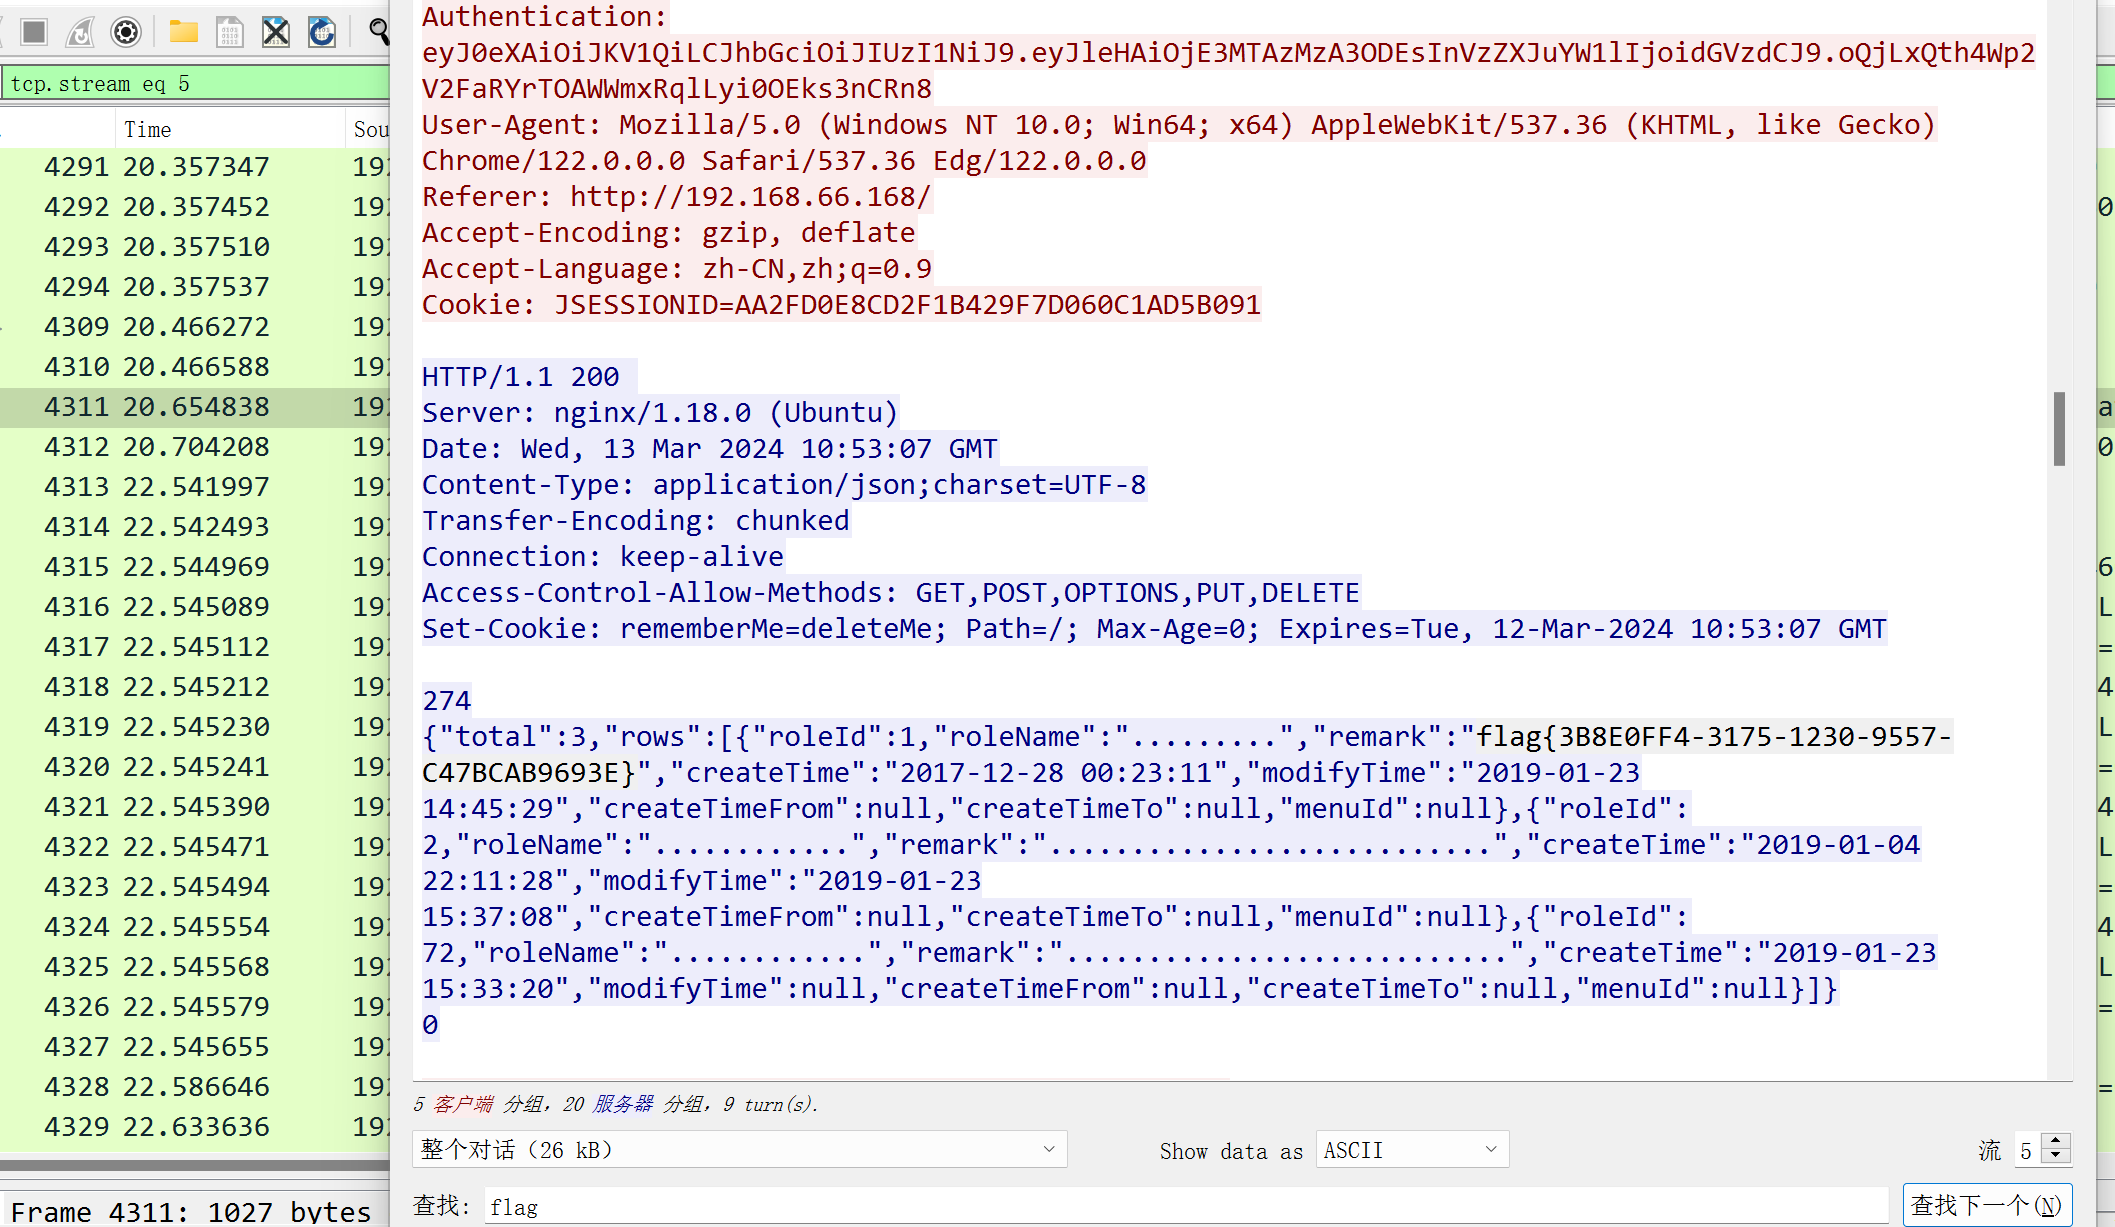
Task: Select packet row 4316 at 22.545089
Action: [195, 607]
